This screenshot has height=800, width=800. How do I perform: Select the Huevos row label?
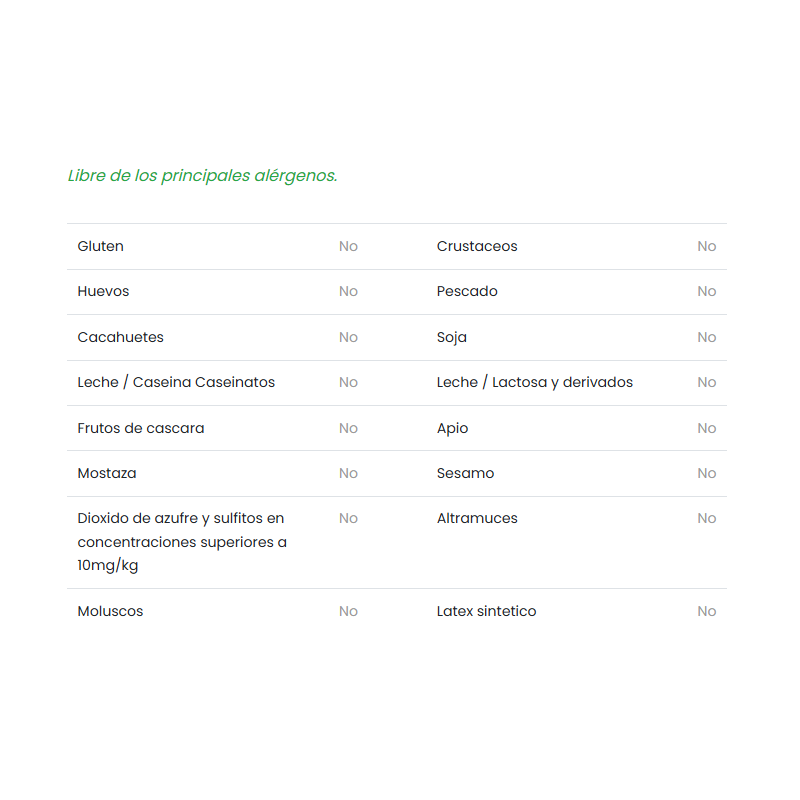[103, 291]
